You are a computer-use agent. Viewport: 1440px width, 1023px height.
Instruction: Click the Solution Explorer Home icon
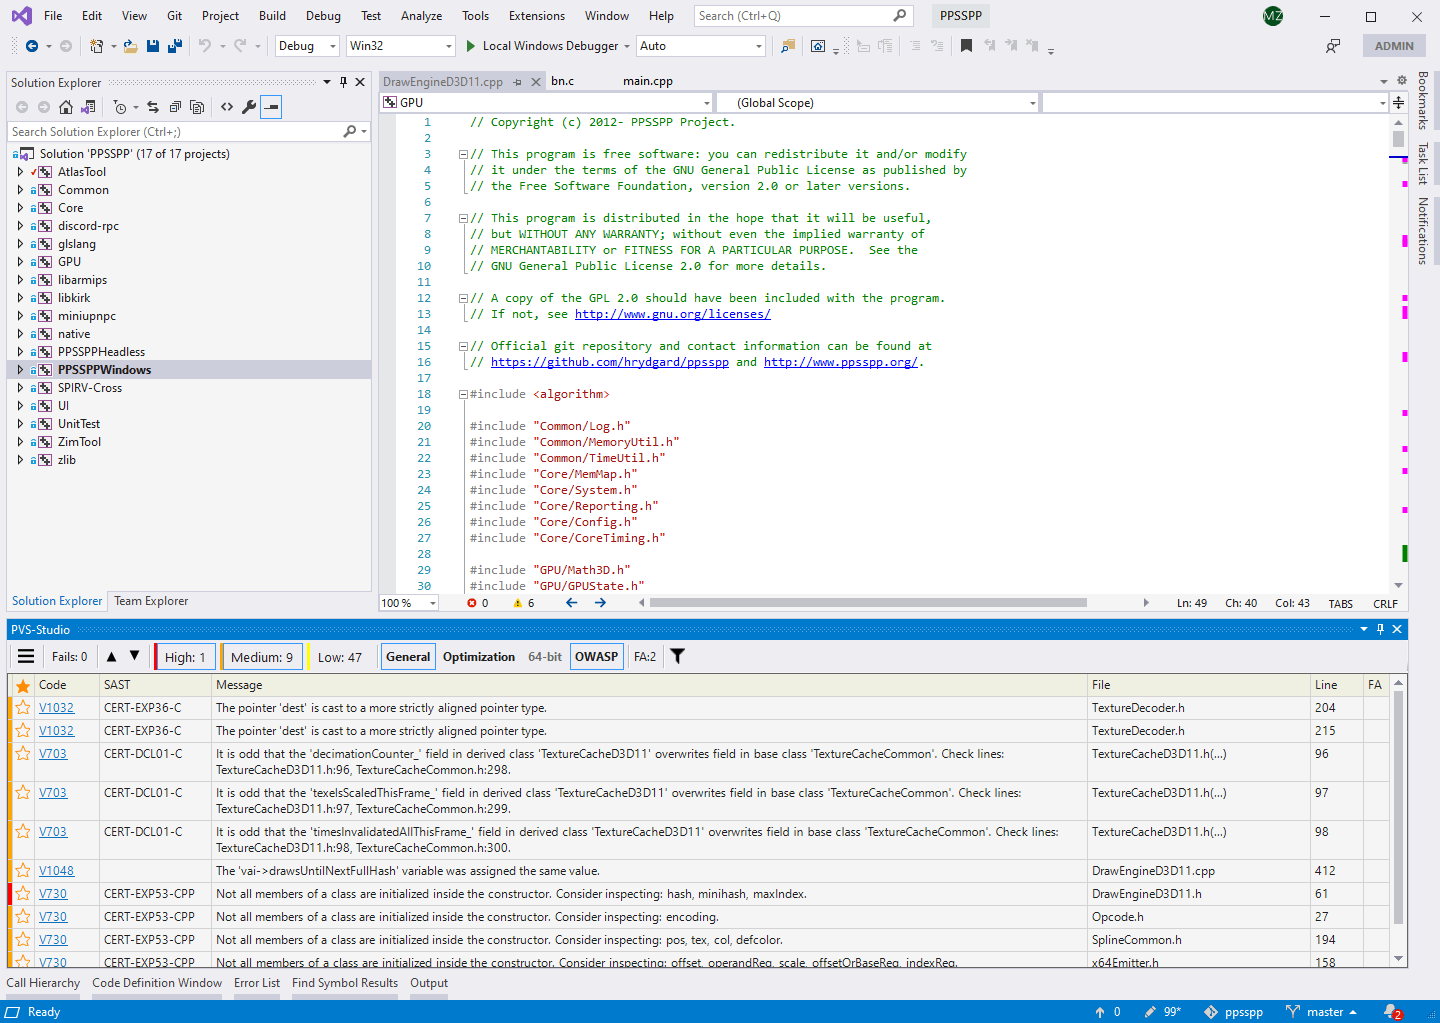coord(66,107)
